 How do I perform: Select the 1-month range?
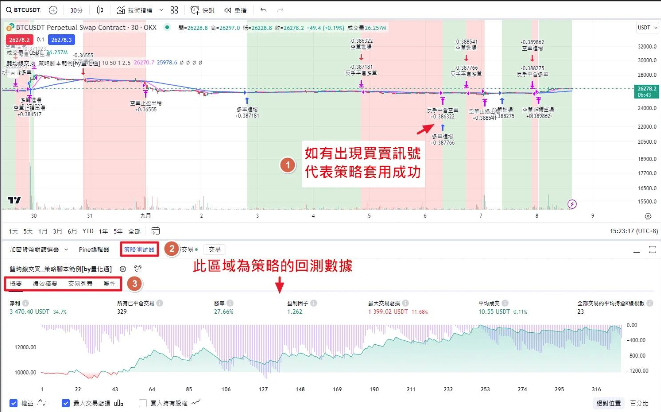click(x=43, y=231)
